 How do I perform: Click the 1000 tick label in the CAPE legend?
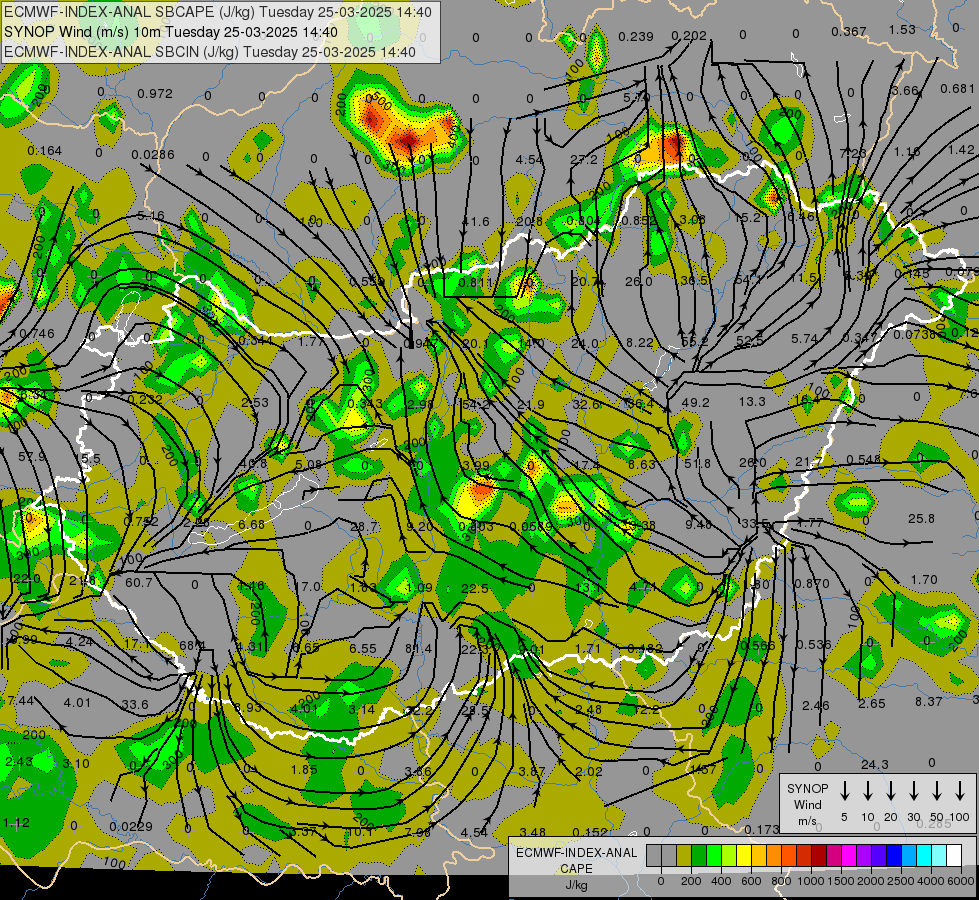tap(811, 881)
